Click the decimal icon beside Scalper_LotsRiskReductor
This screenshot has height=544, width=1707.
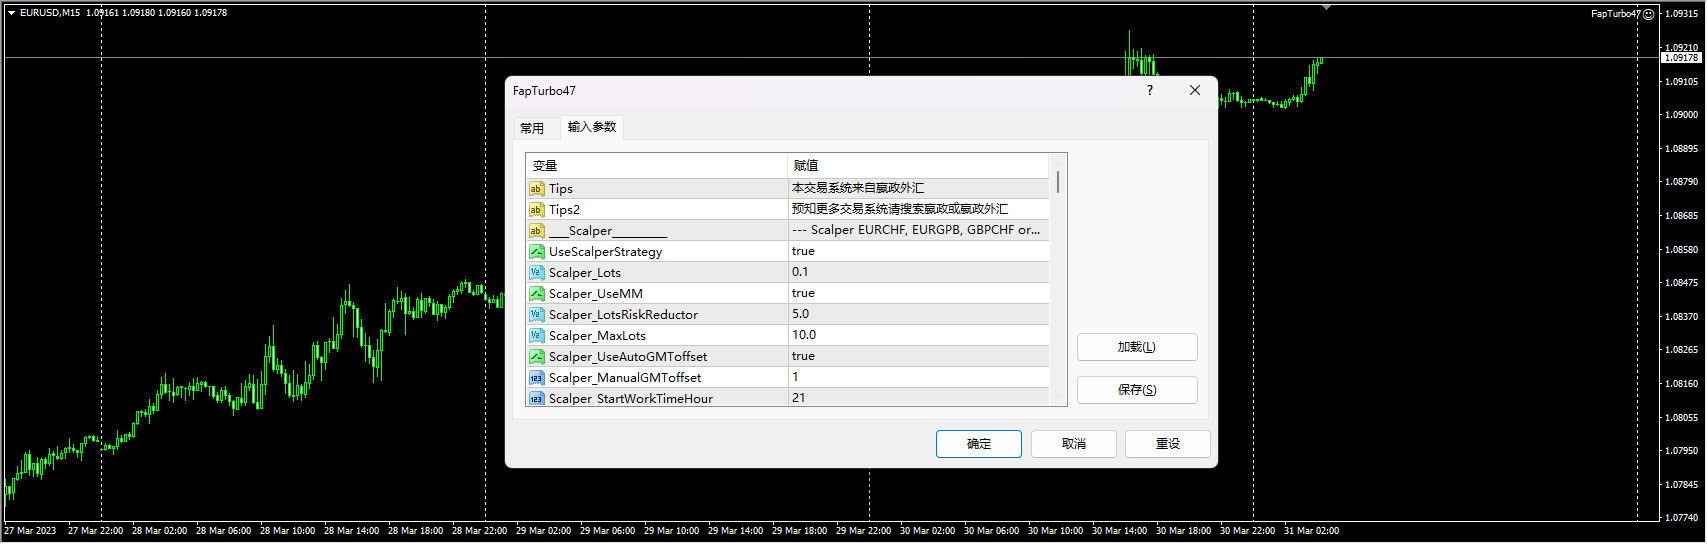537,315
